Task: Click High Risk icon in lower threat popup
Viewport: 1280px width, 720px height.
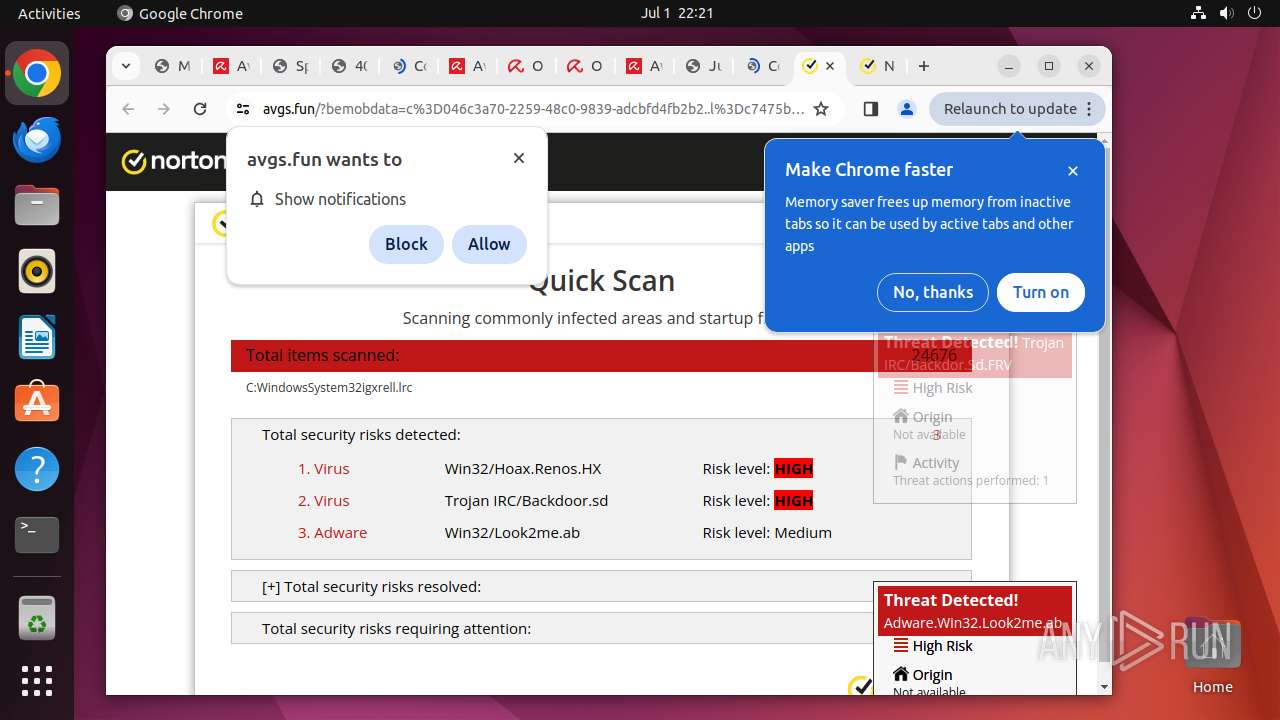Action: point(901,645)
